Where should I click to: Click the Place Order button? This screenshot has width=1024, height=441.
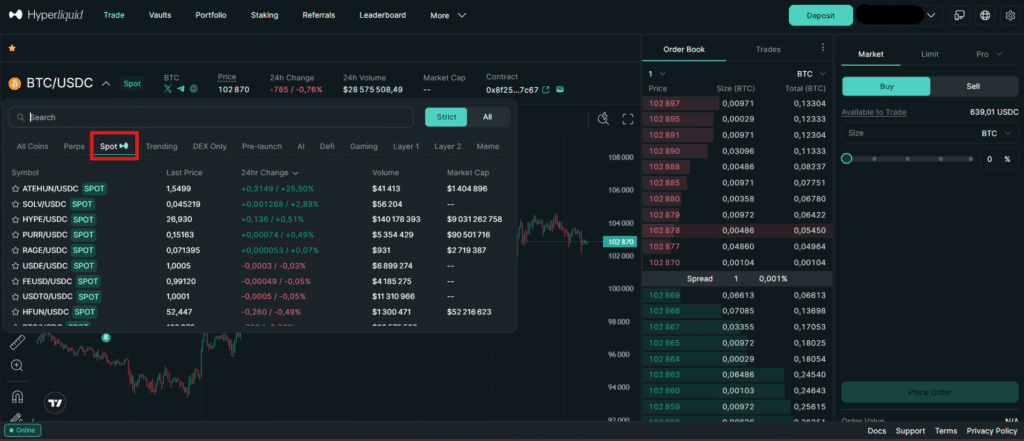(x=929, y=392)
